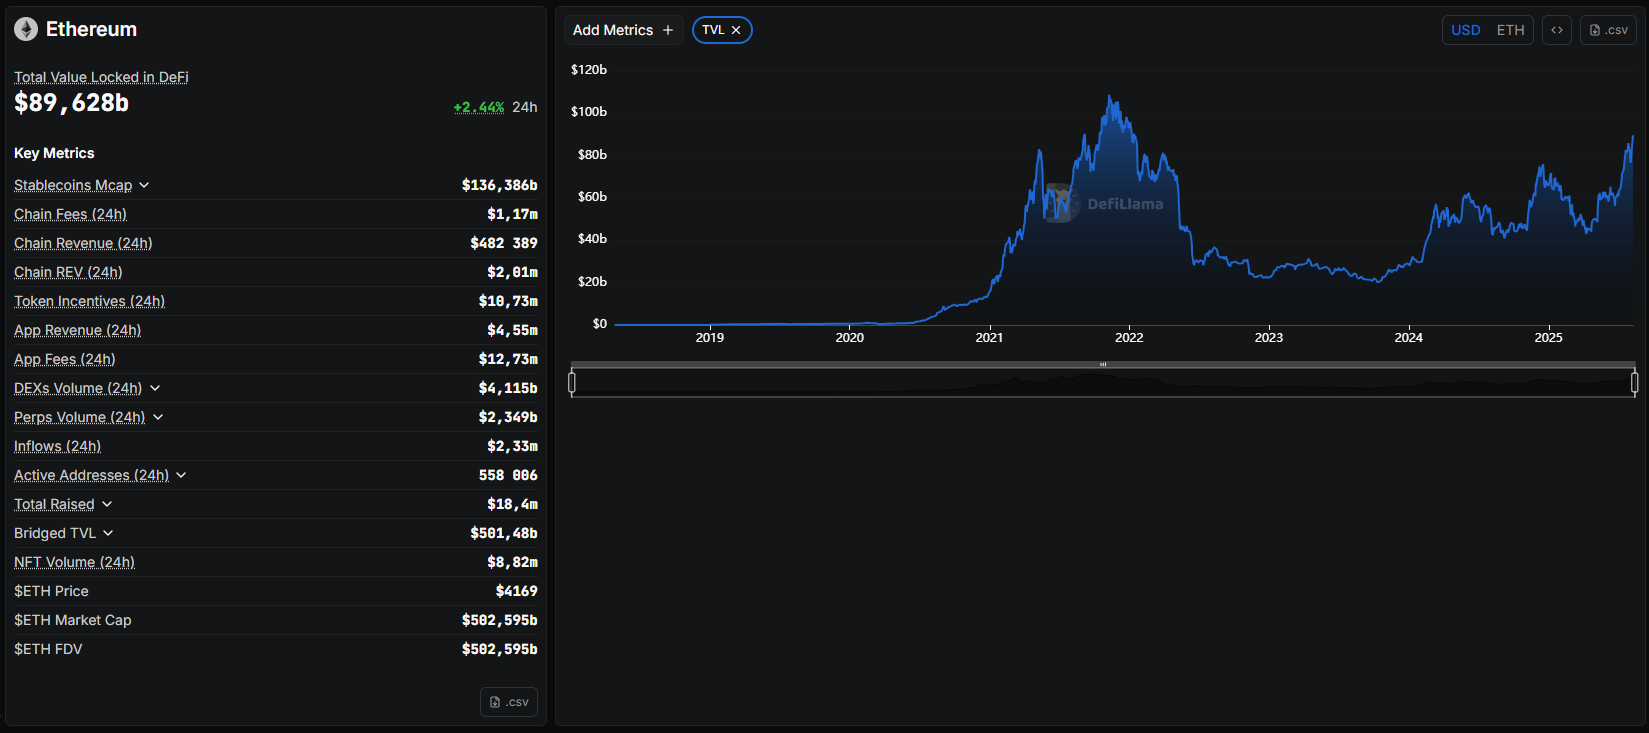
Task: Expand Perps Volume (24h) chevron
Action: pyautogui.click(x=158, y=417)
